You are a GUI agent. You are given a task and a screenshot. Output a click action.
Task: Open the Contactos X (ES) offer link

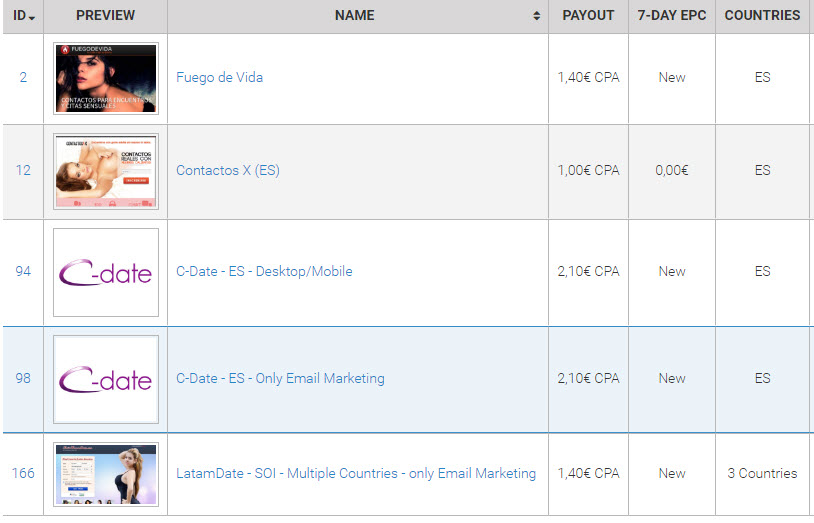click(x=227, y=170)
